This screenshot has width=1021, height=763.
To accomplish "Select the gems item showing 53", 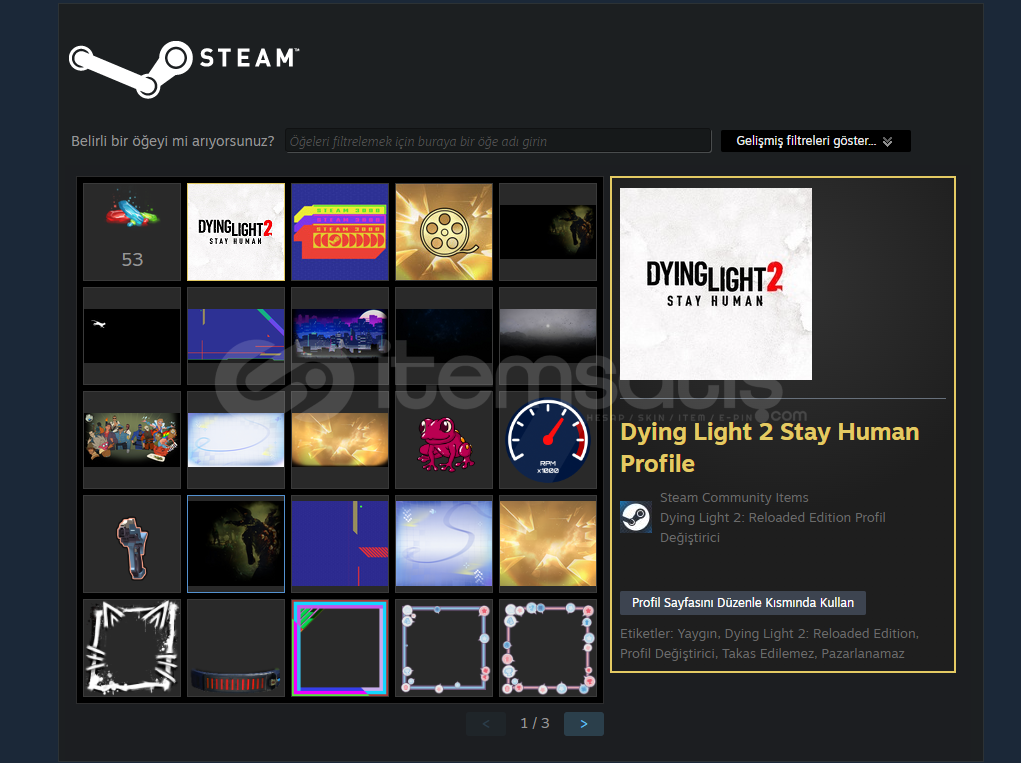I will click(x=132, y=232).
